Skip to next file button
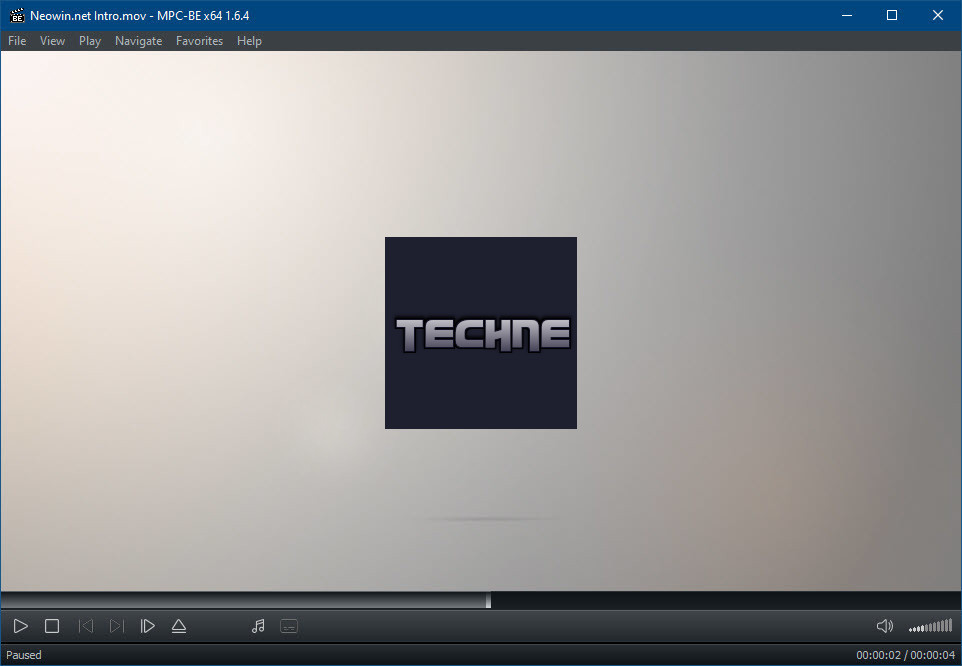The image size is (962, 666). pos(116,626)
